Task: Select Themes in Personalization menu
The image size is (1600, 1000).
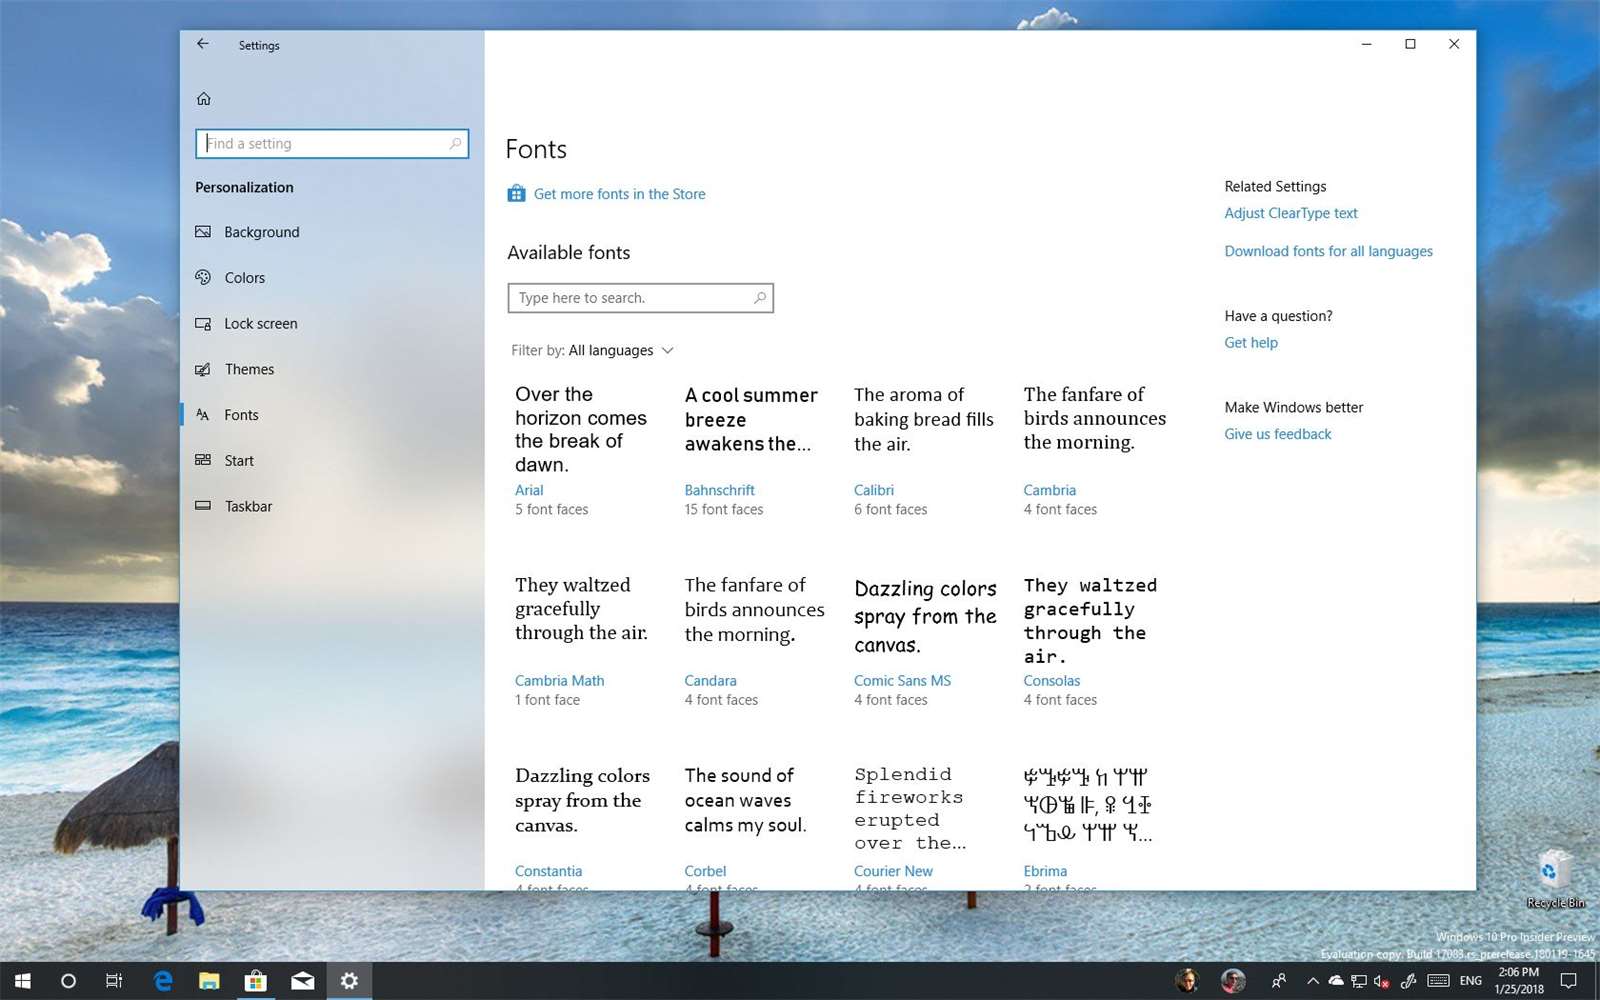Action: 250,369
